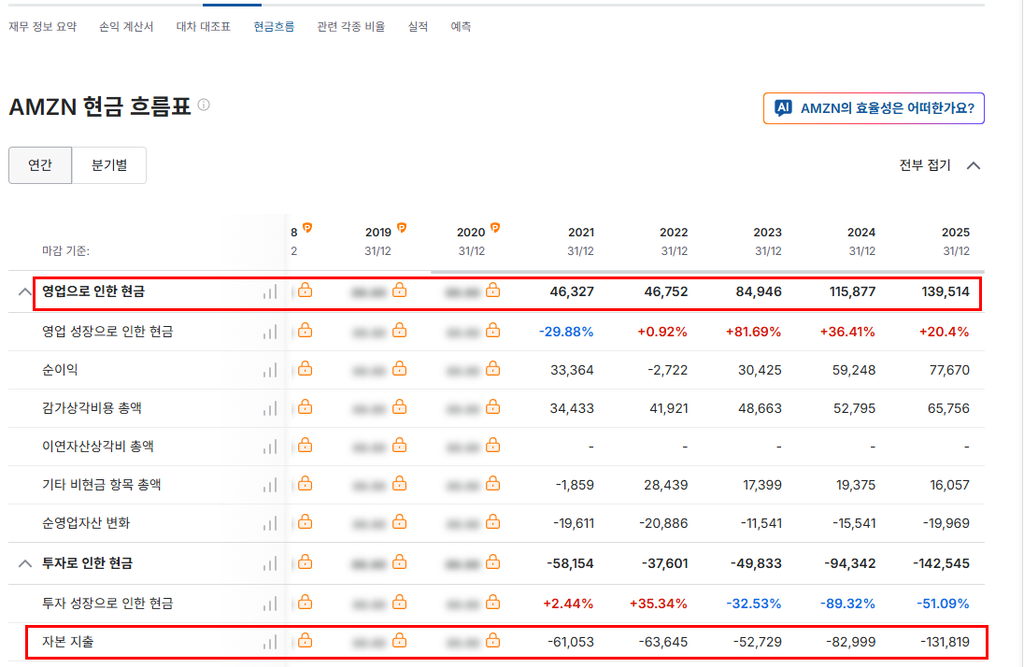This screenshot has width=1024, height=667.
Task: Click the 115,877 value under 2024
Action: 852,292
